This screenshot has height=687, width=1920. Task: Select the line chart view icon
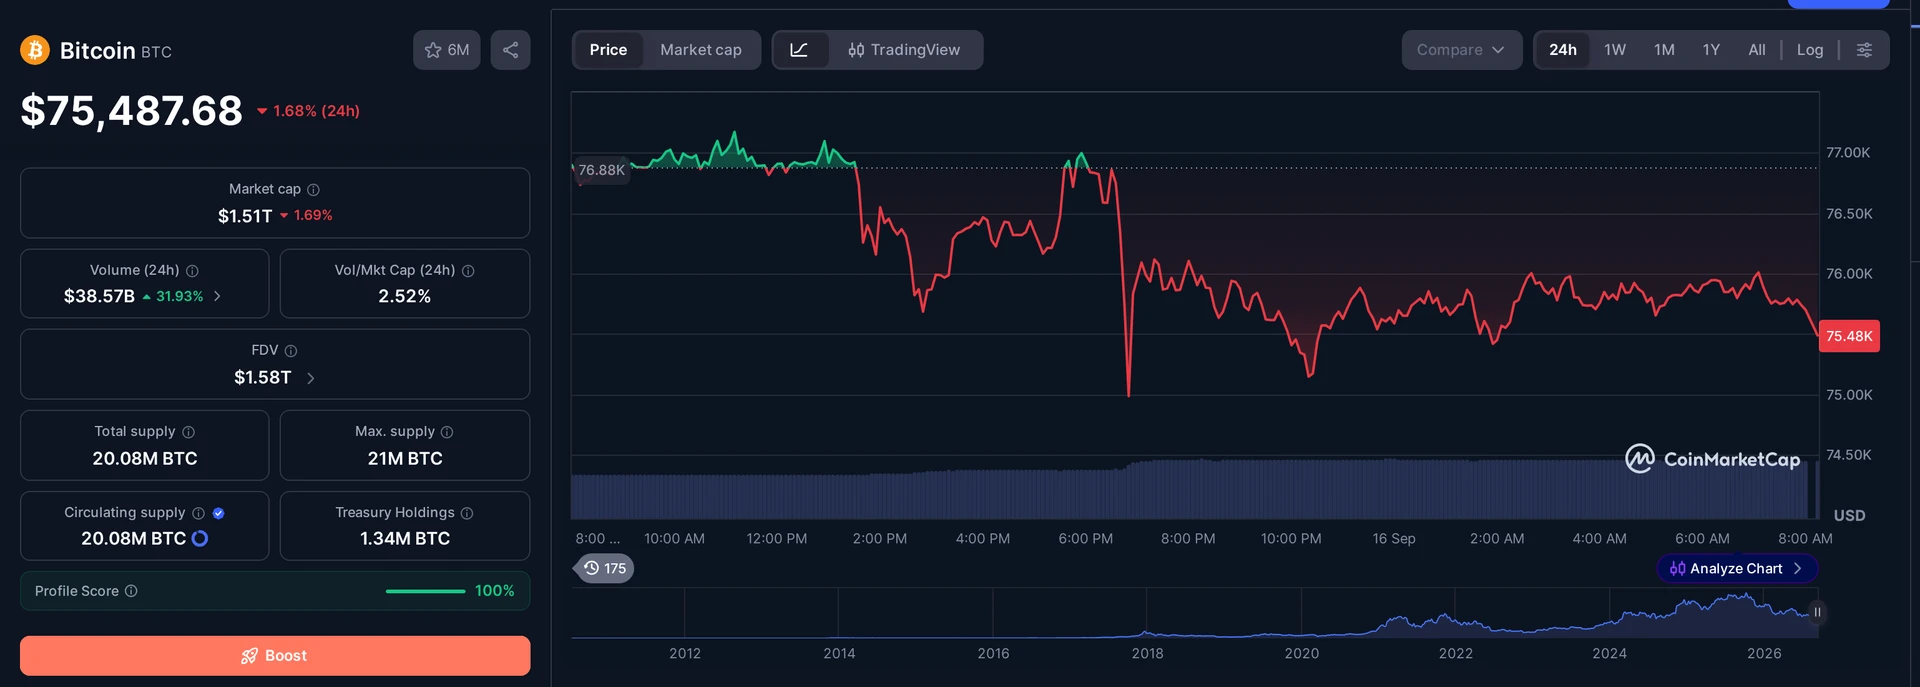click(x=799, y=50)
